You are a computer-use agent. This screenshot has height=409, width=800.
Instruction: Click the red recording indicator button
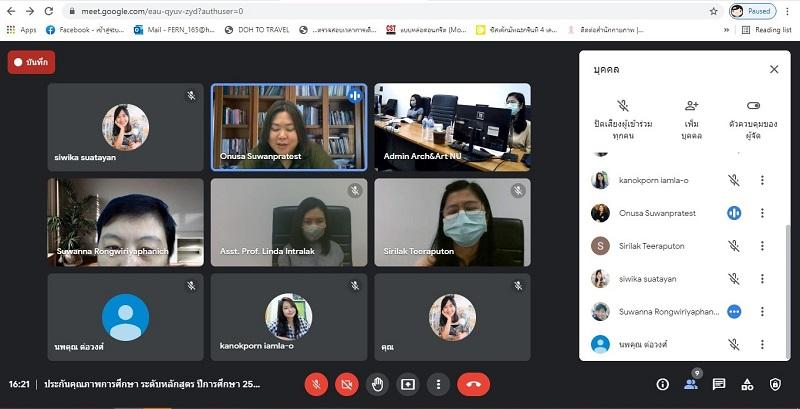click(x=31, y=62)
